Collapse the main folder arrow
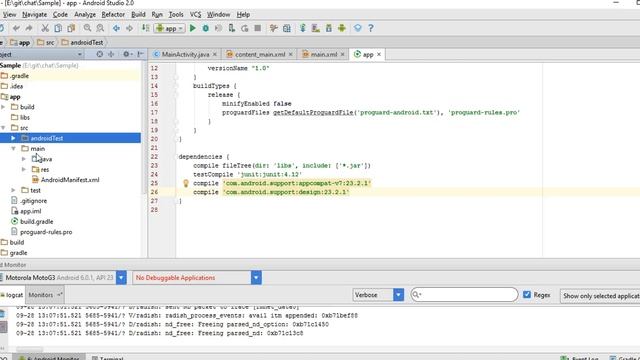640x360 pixels. pos(13,149)
